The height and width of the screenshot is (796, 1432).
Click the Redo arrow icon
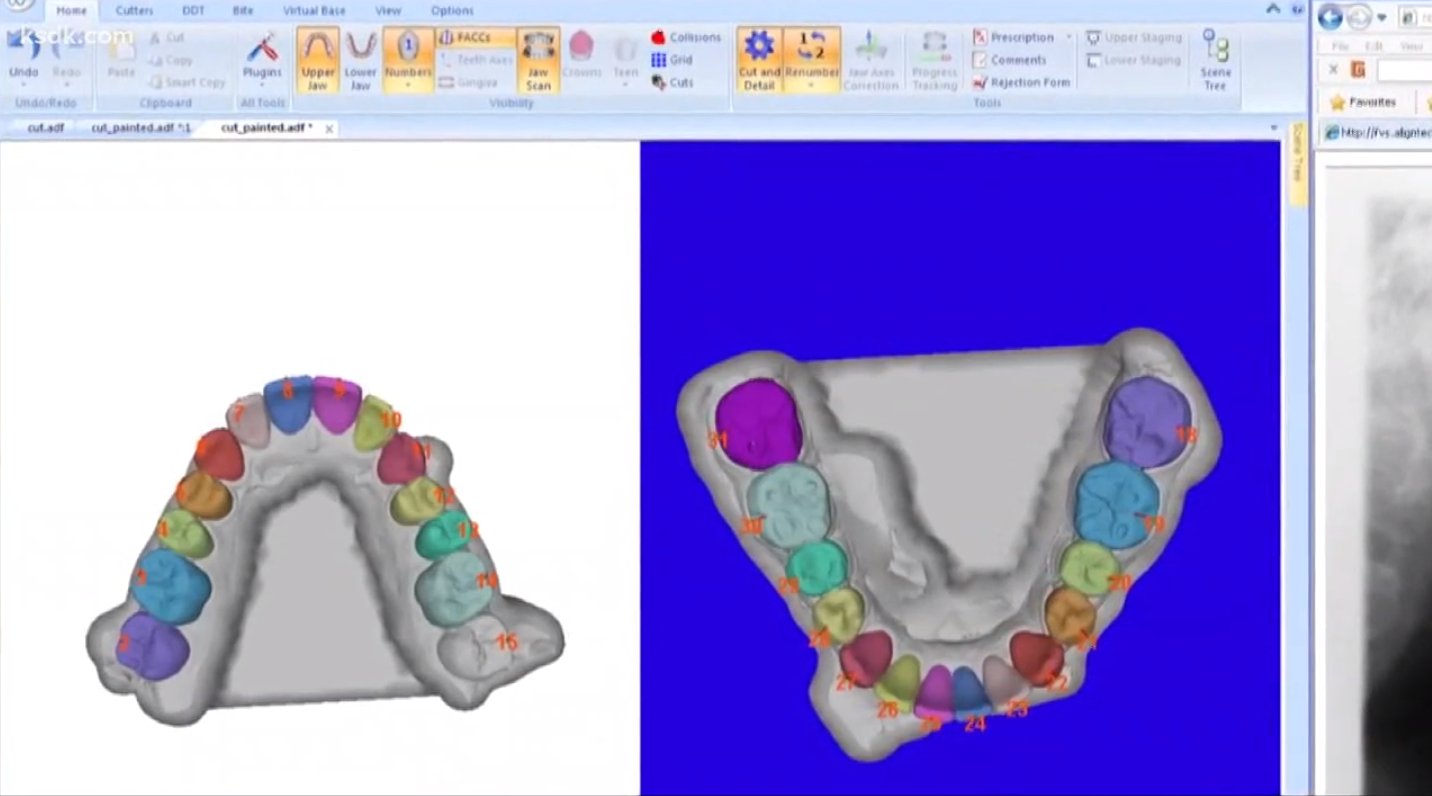67,46
